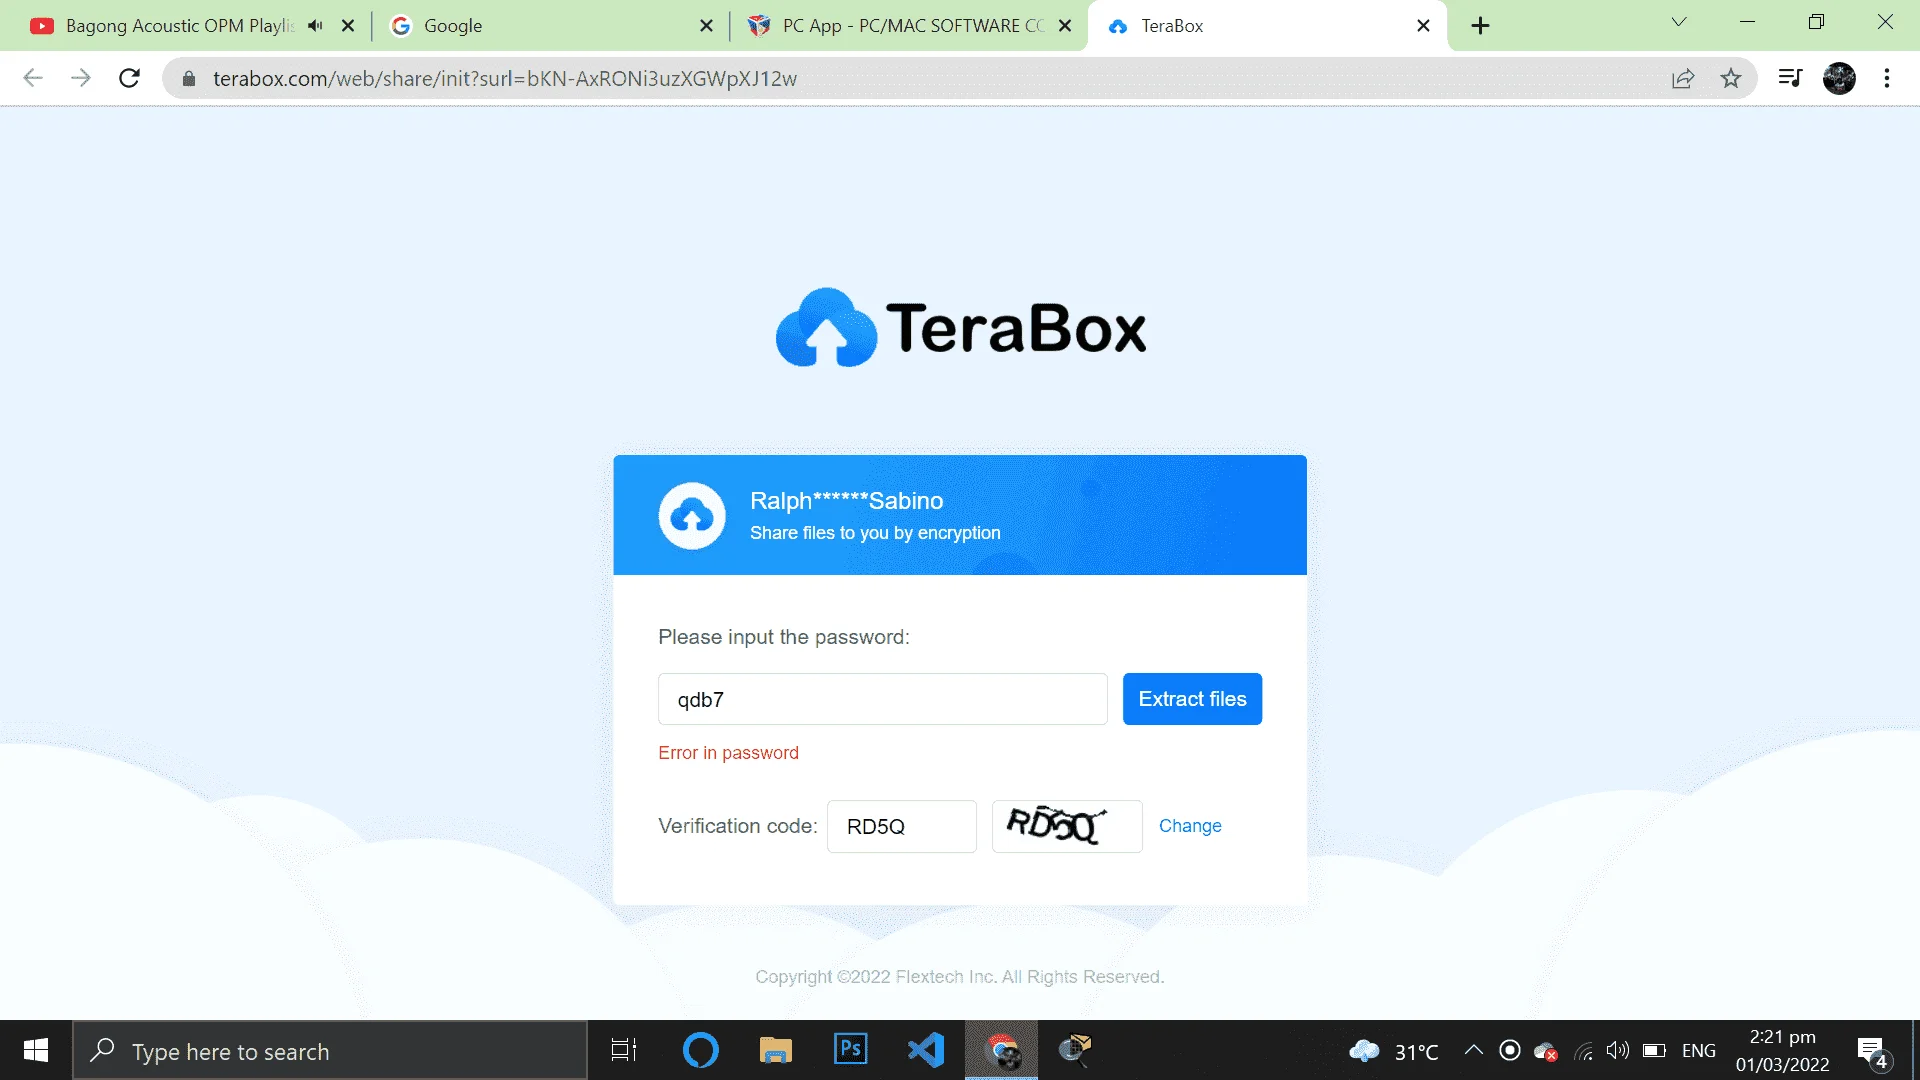Close the Google tab
The height and width of the screenshot is (1080, 1920).
[707, 26]
